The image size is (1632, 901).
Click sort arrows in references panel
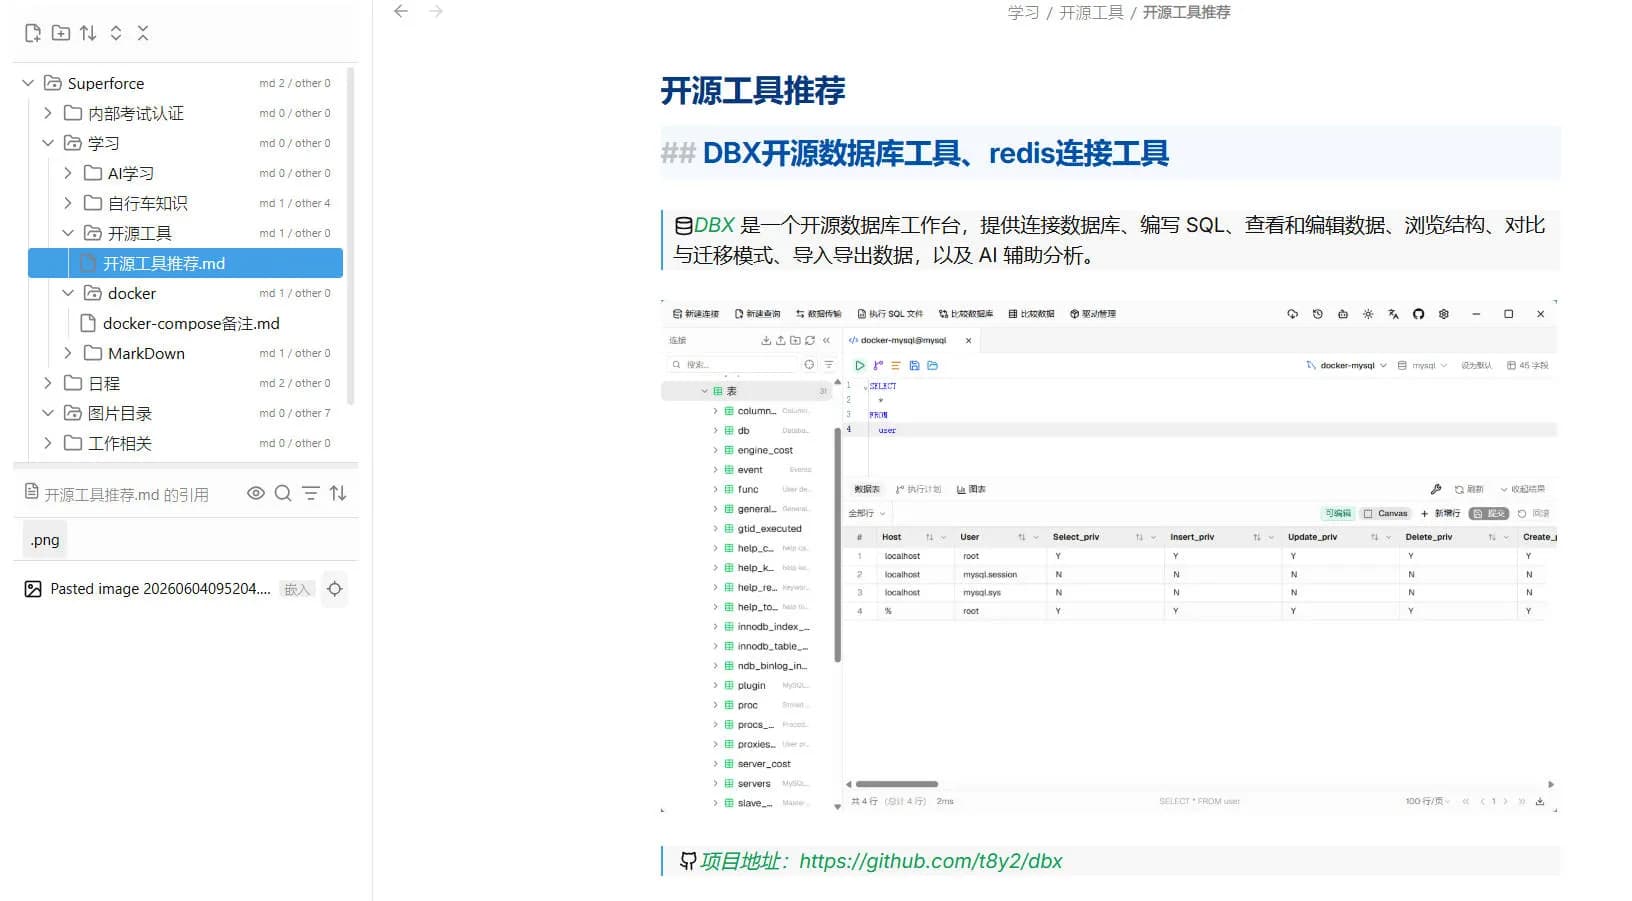(338, 493)
